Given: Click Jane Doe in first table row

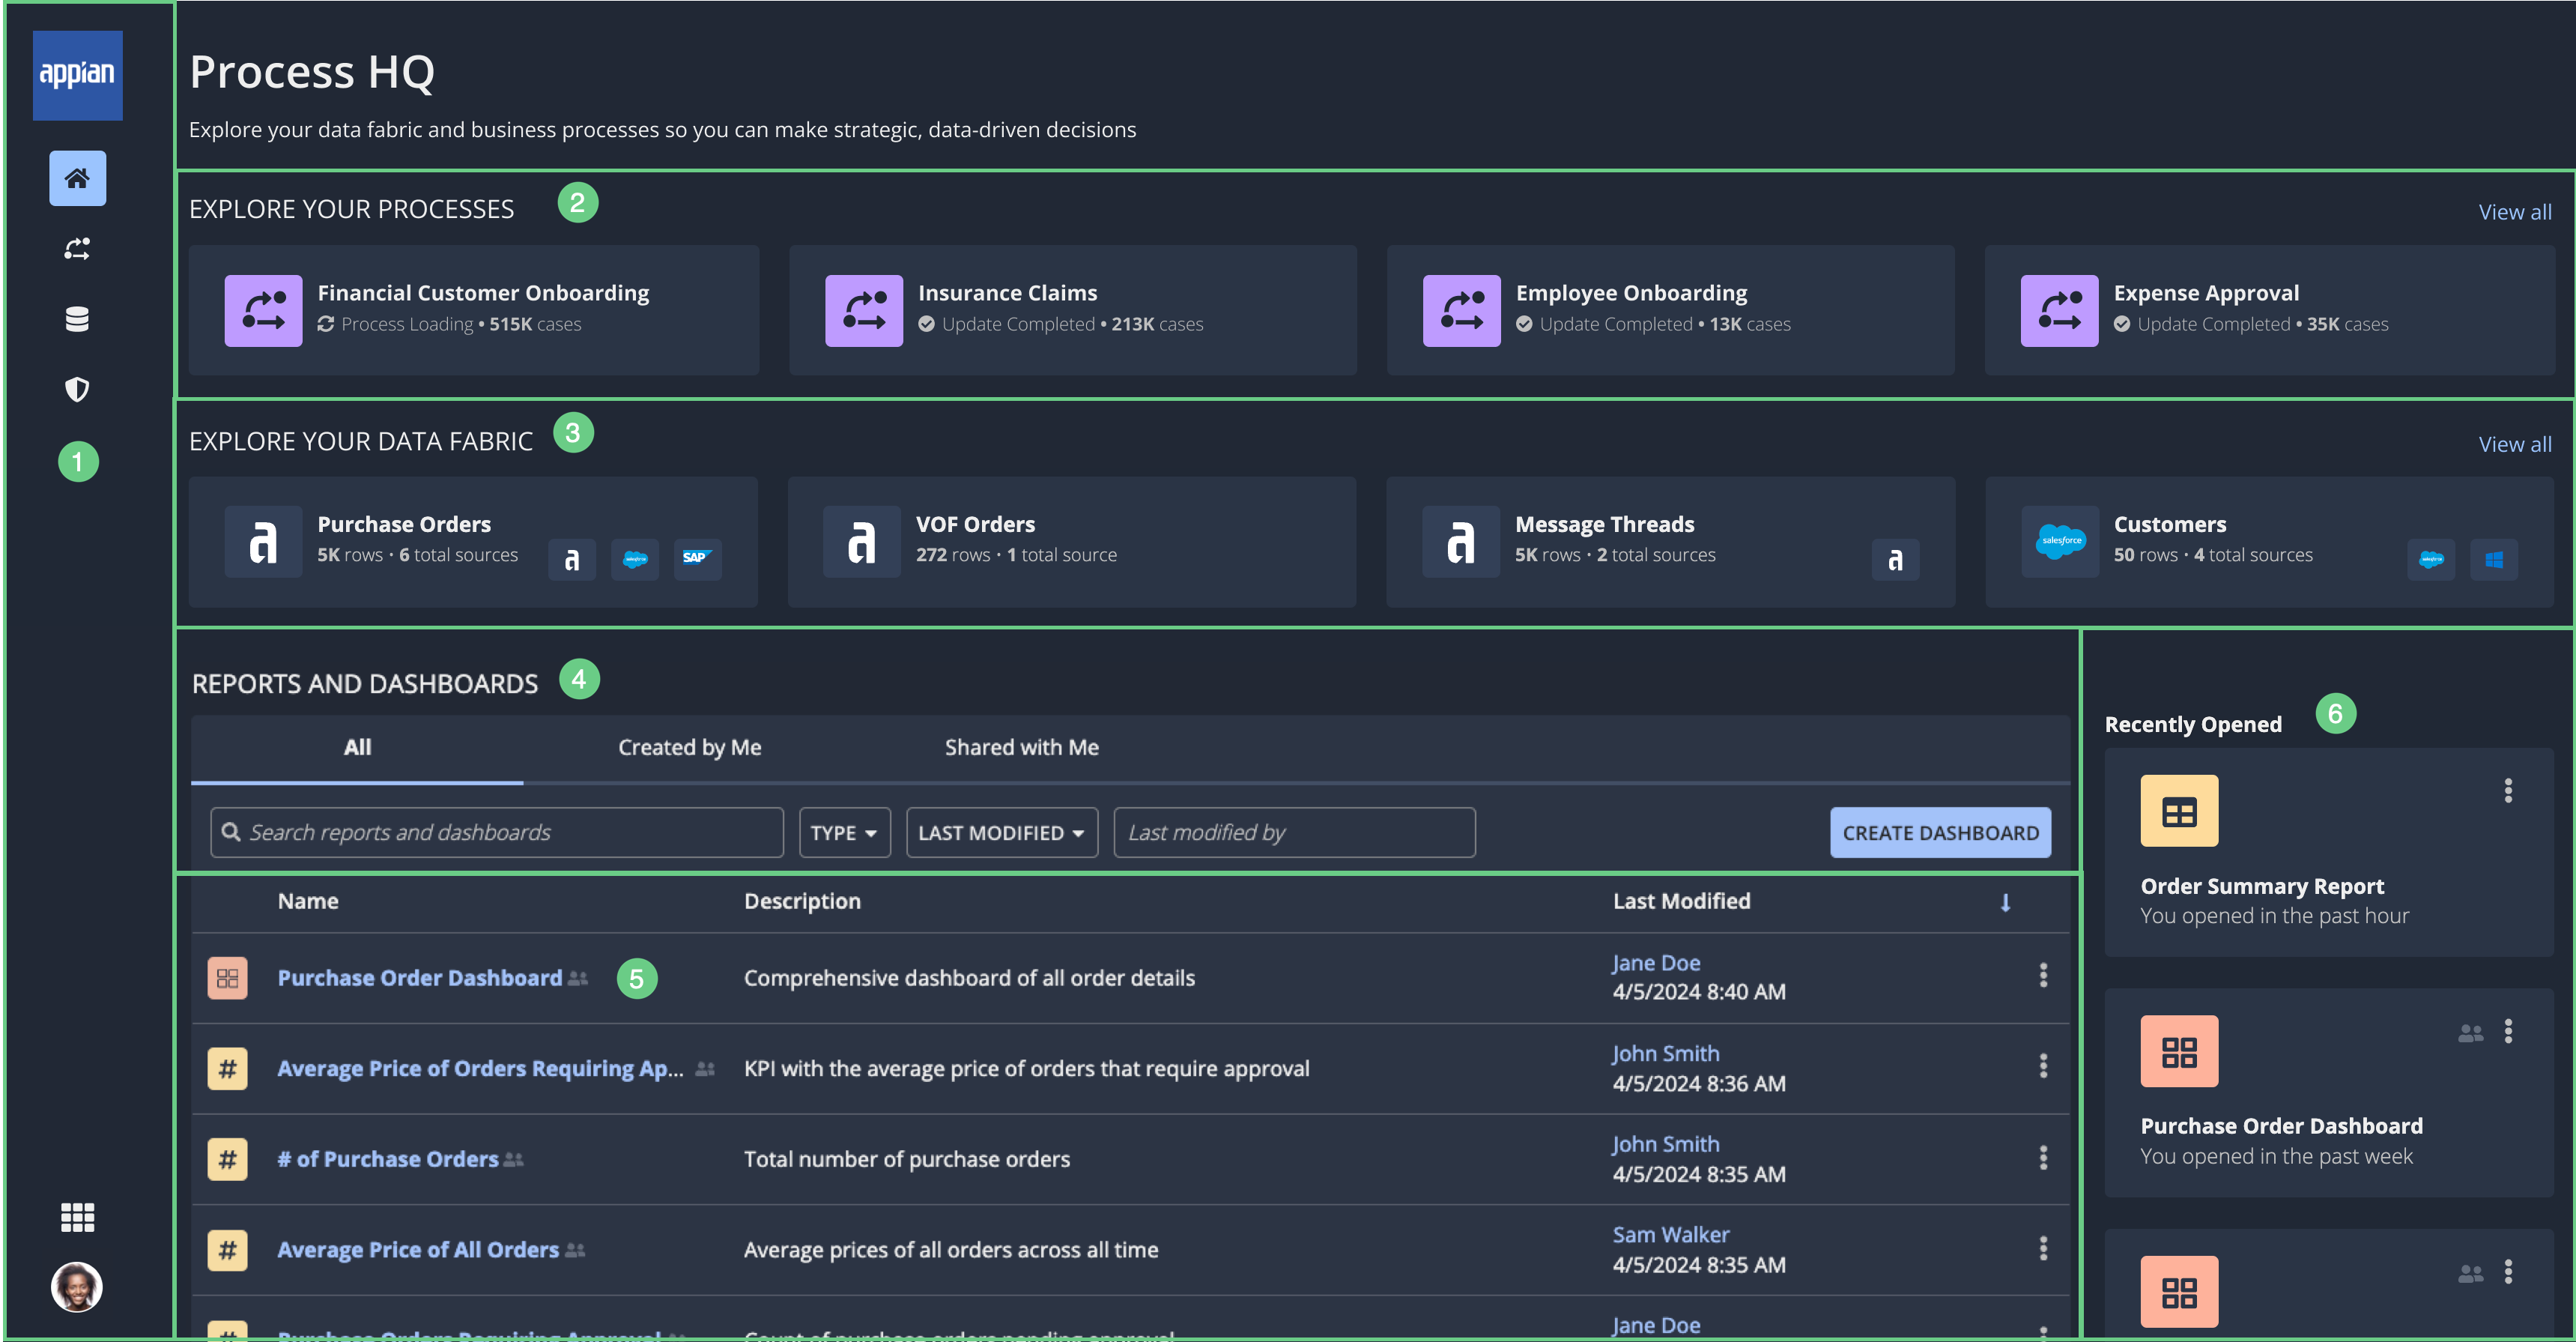Looking at the screenshot, I should [x=1656, y=963].
